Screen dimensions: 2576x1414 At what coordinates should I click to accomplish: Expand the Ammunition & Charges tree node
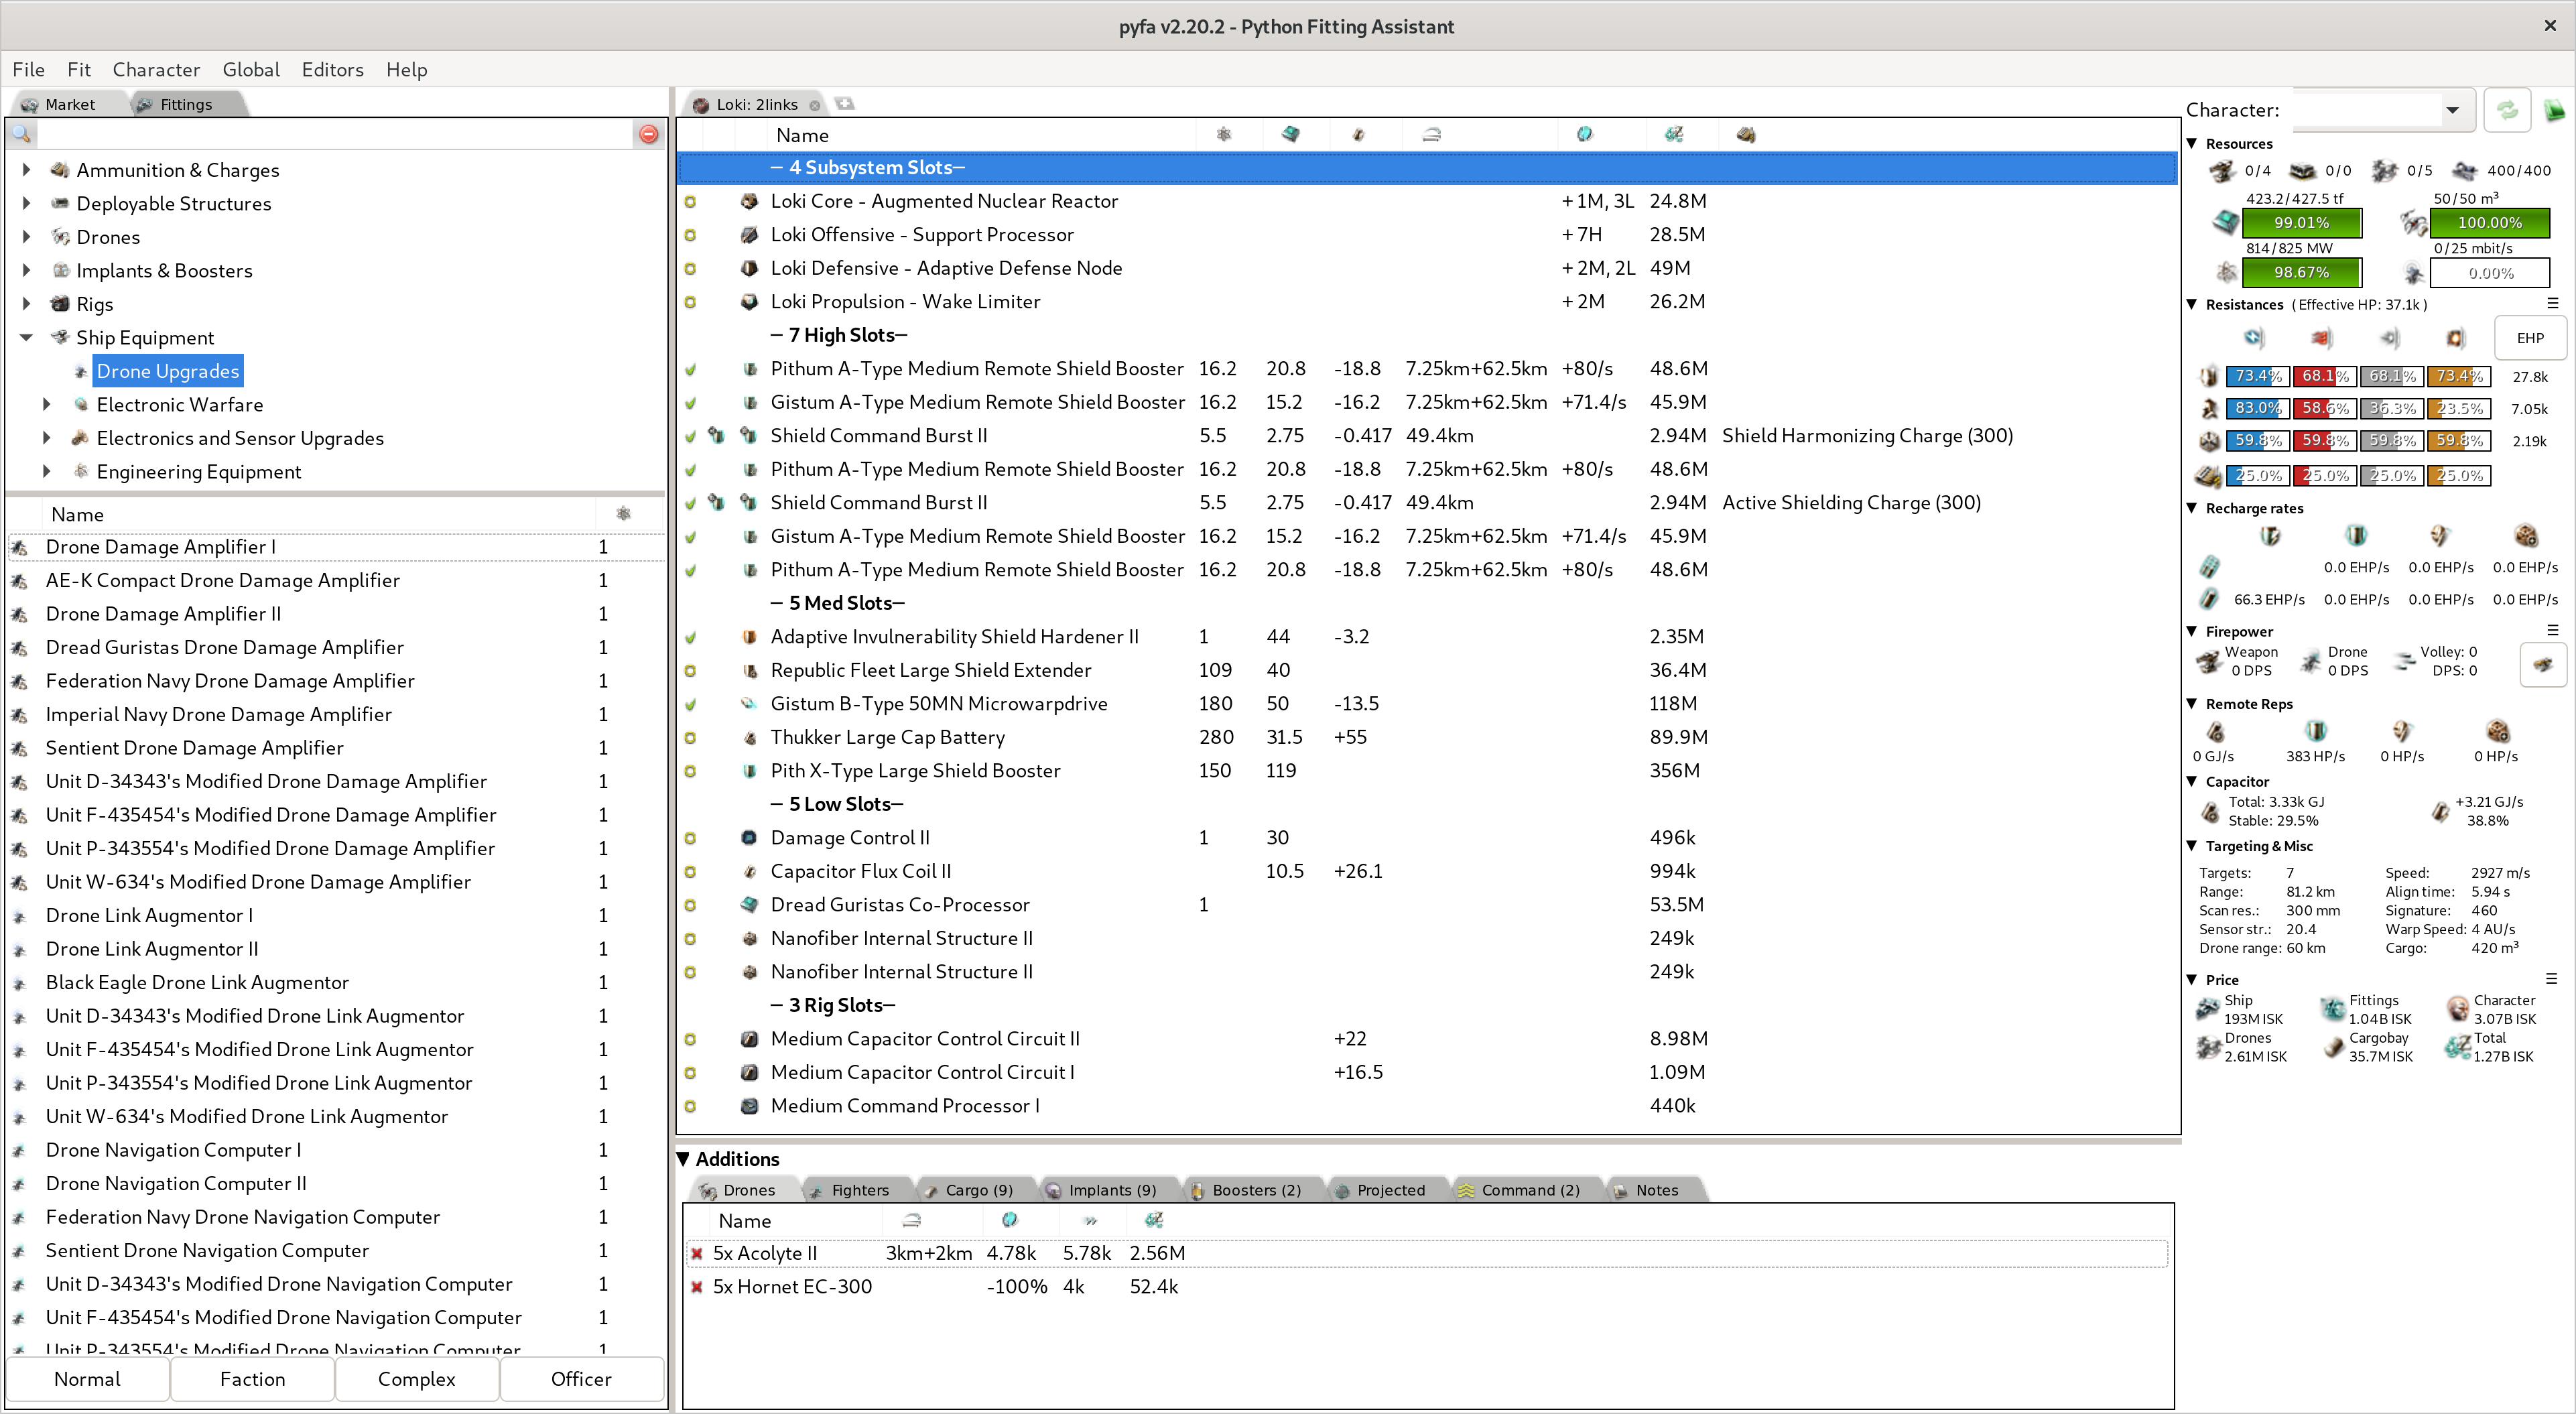pos(27,170)
